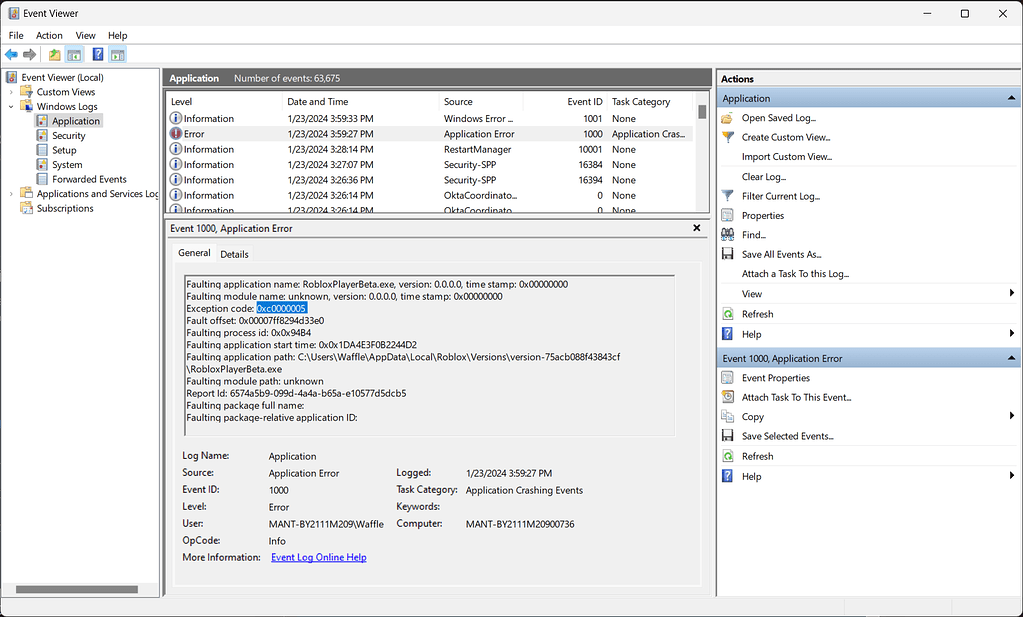Open Saved Log using its folder icon
The width and height of the screenshot is (1023, 617).
pos(727,117)
